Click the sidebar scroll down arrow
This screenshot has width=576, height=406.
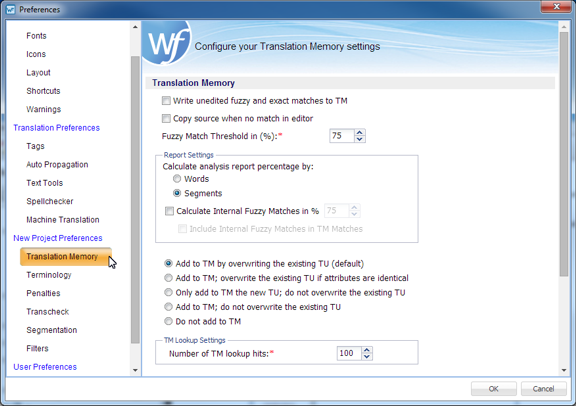(135, 370)
